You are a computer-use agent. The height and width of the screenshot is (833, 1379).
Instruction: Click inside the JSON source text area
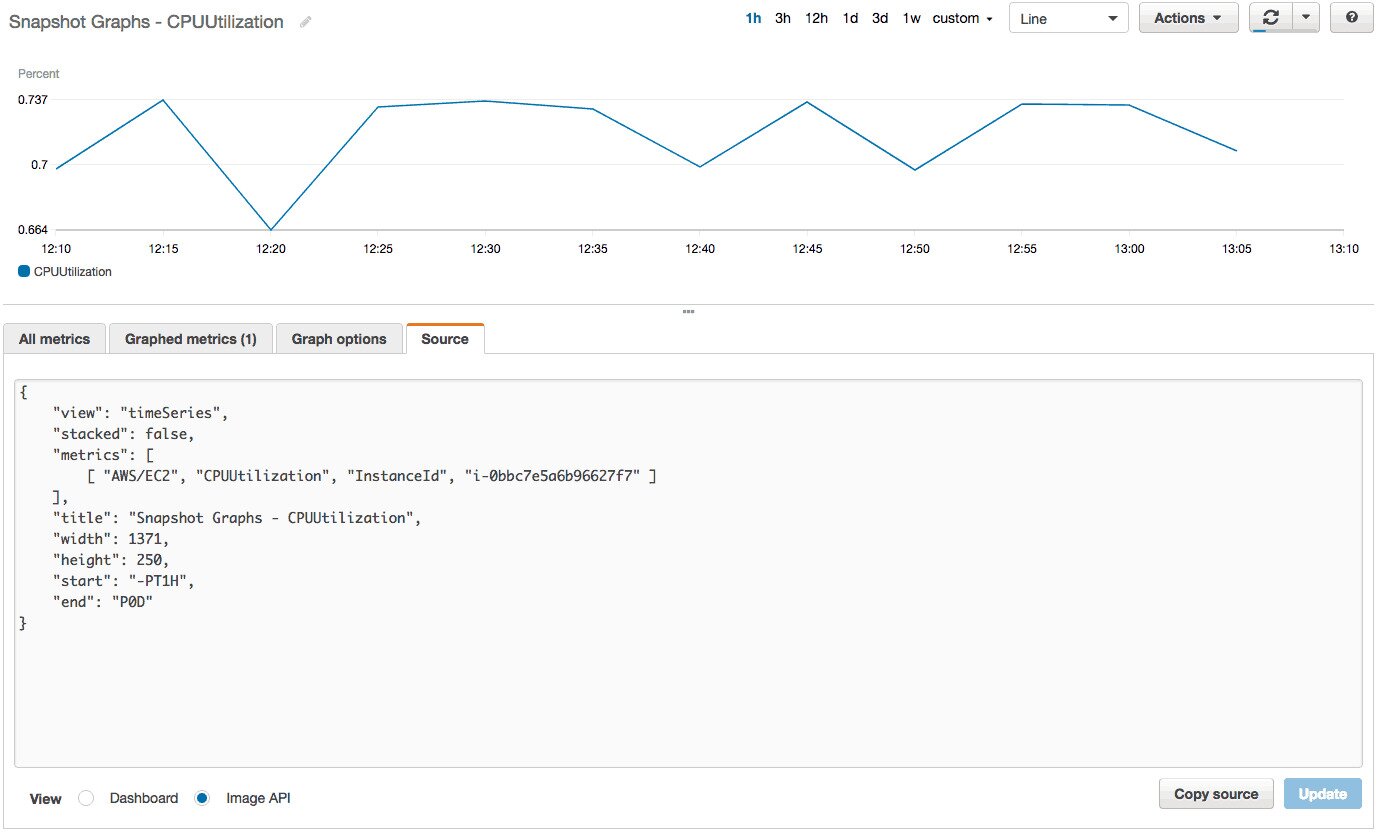click(x=688, y=690)
